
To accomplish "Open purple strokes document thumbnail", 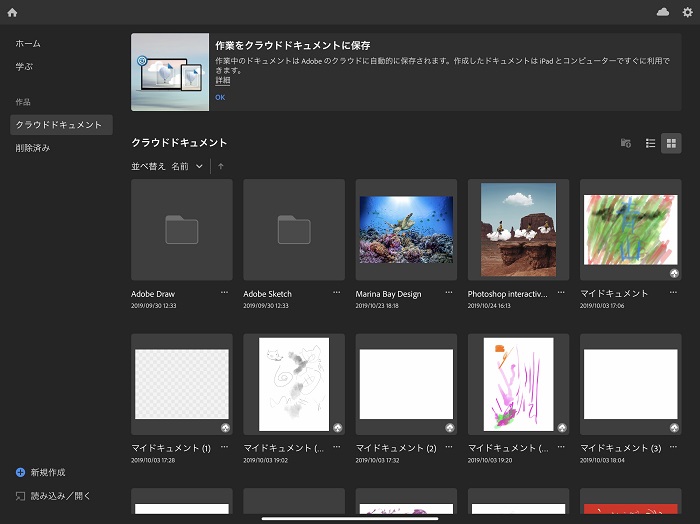I will click(x=518, y=384).
